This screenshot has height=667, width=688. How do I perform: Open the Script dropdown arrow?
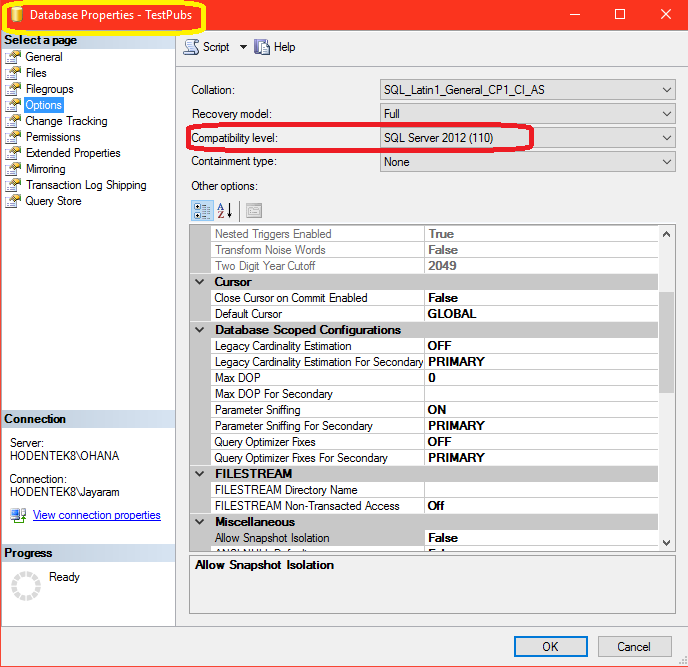pyautogui.click(x=243, y=47)
